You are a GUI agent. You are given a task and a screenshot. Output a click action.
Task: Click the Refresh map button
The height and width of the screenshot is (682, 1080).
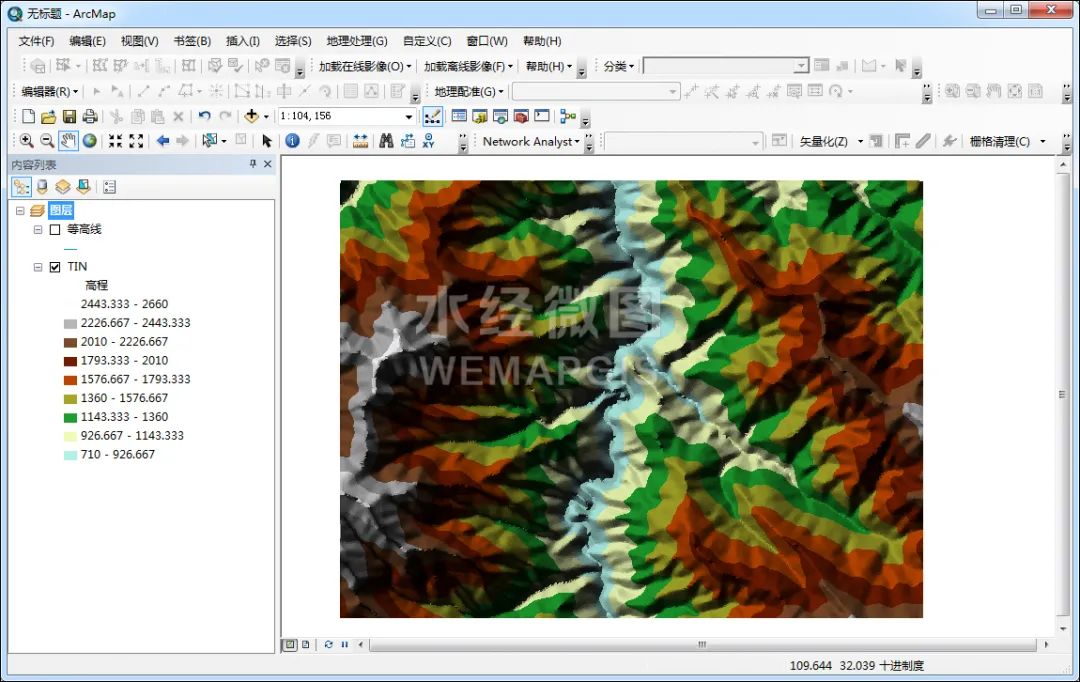click(329, 645)
